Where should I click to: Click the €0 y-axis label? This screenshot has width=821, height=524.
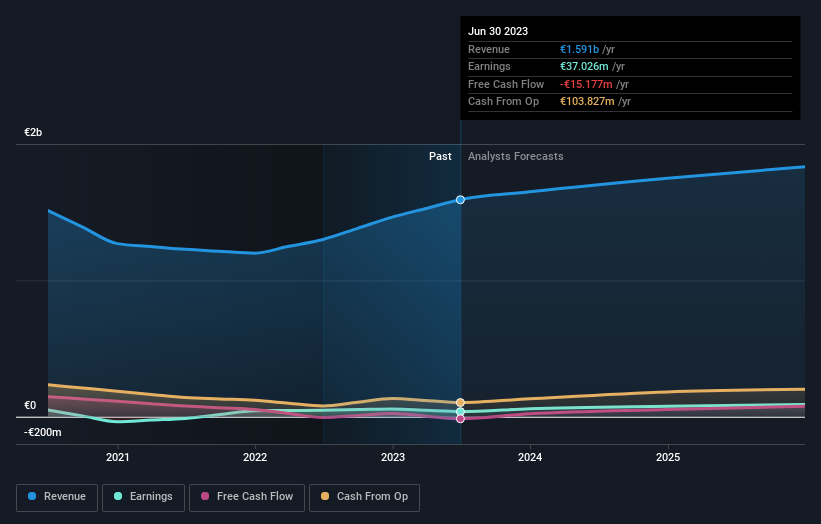(30, 405)
